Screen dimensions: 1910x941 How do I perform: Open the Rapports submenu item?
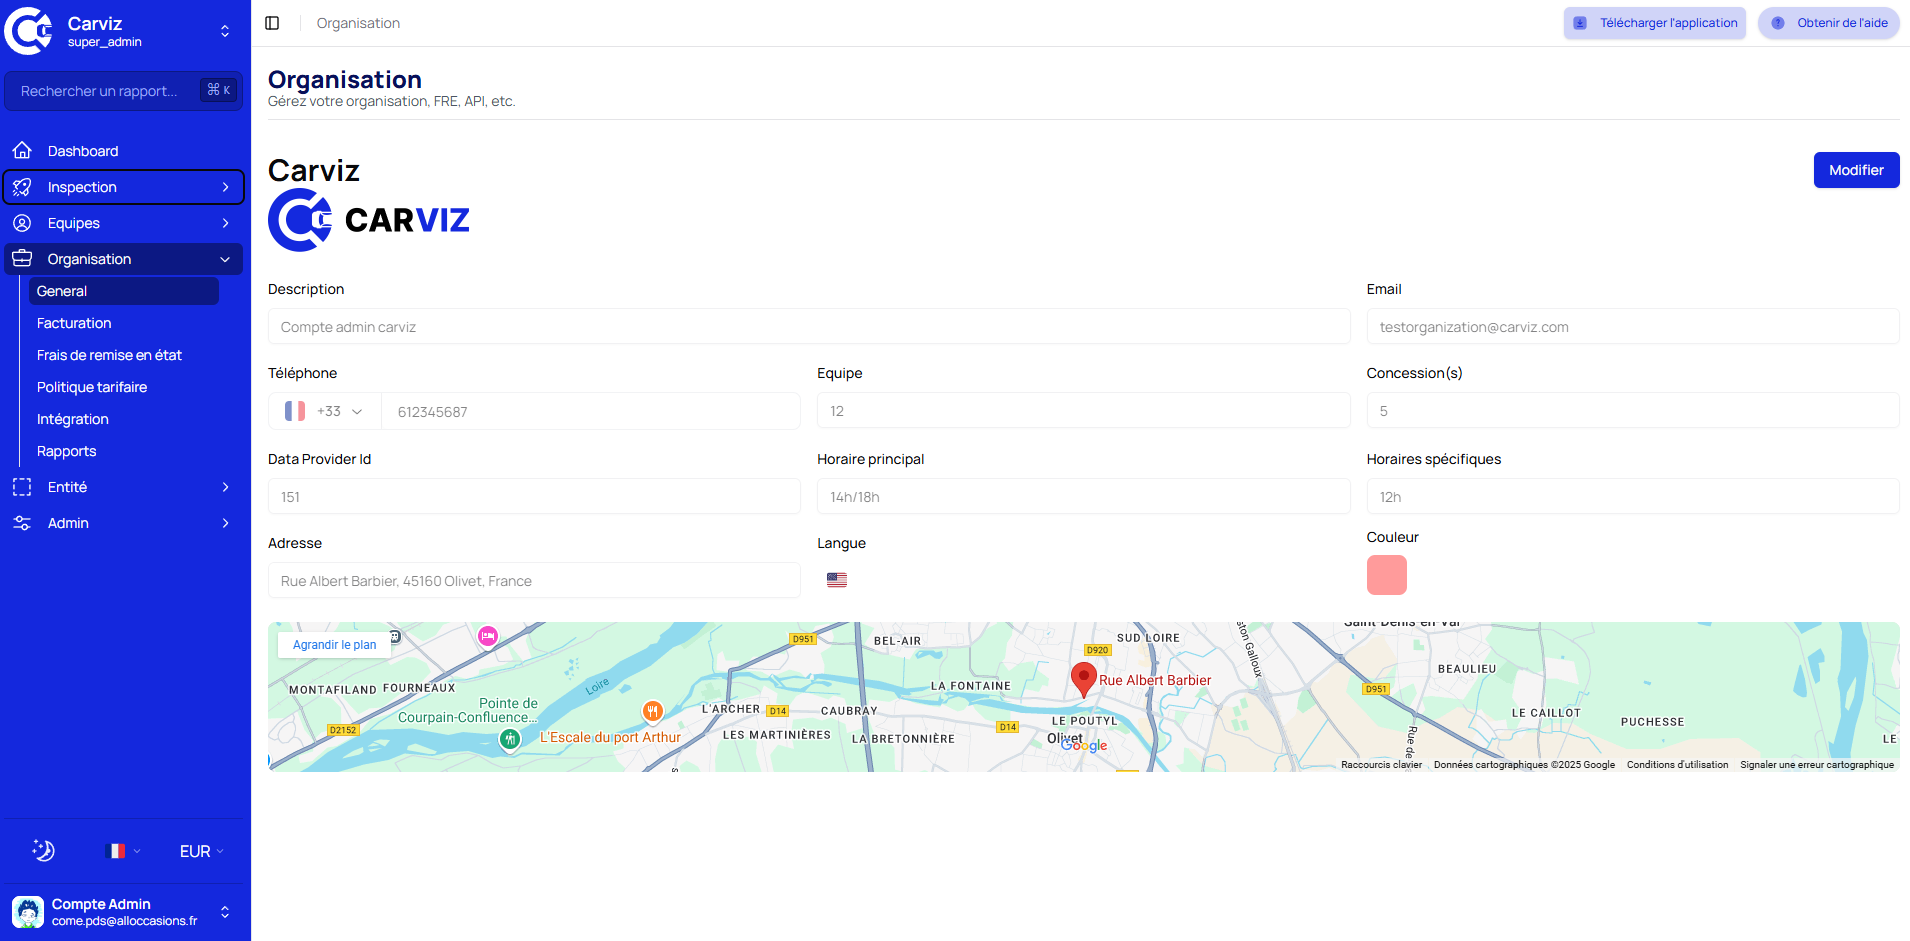[x=124, y=451]
